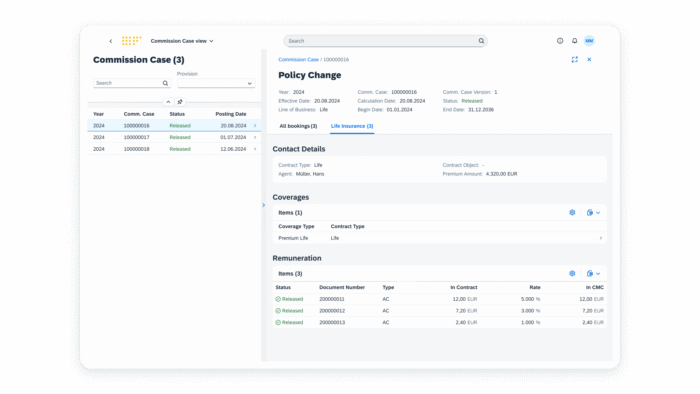The height and width of the screenshot is (394, 700).
Task: Expand export options arrow in Coverages
Action: click(598, 213)
